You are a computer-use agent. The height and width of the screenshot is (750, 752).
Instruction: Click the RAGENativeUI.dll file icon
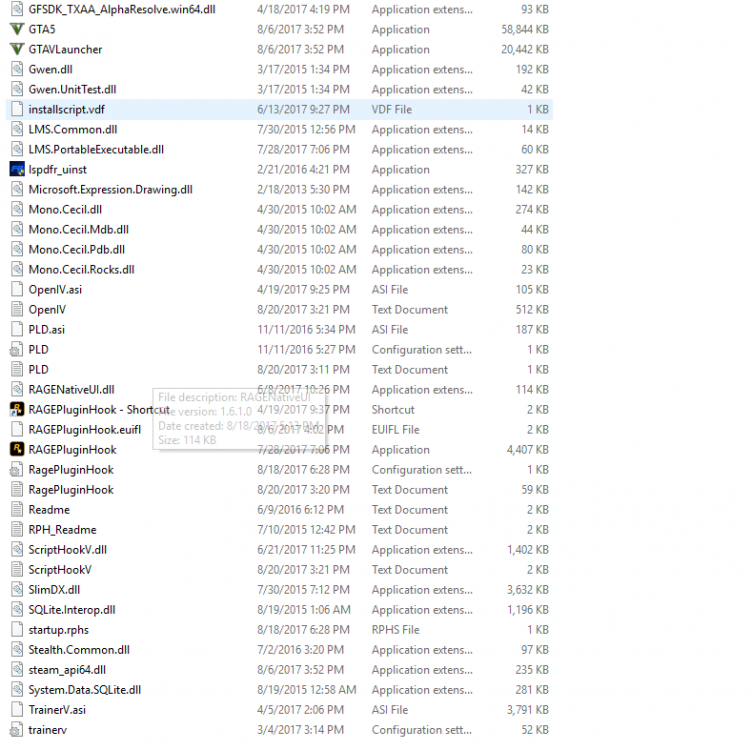tap(17, 389)
